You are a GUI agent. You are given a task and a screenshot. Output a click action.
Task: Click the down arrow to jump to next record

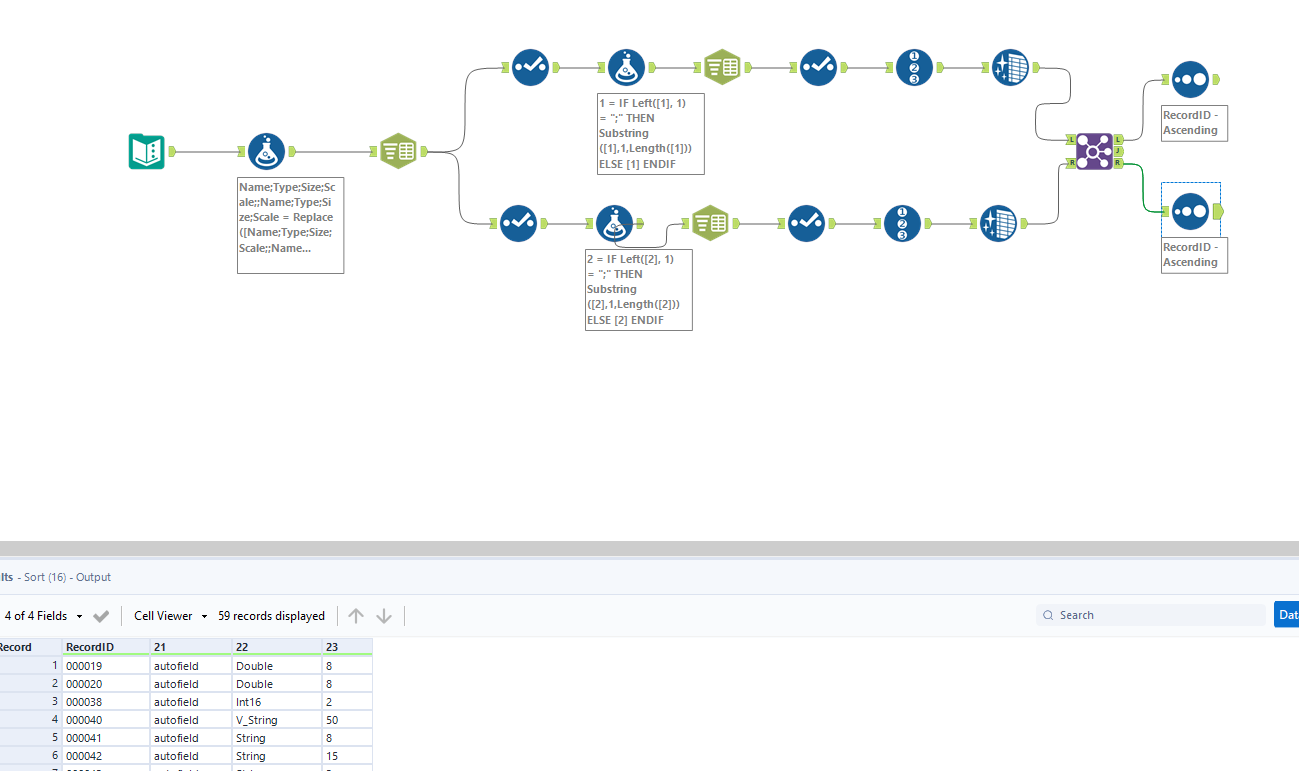pos(384,615)
